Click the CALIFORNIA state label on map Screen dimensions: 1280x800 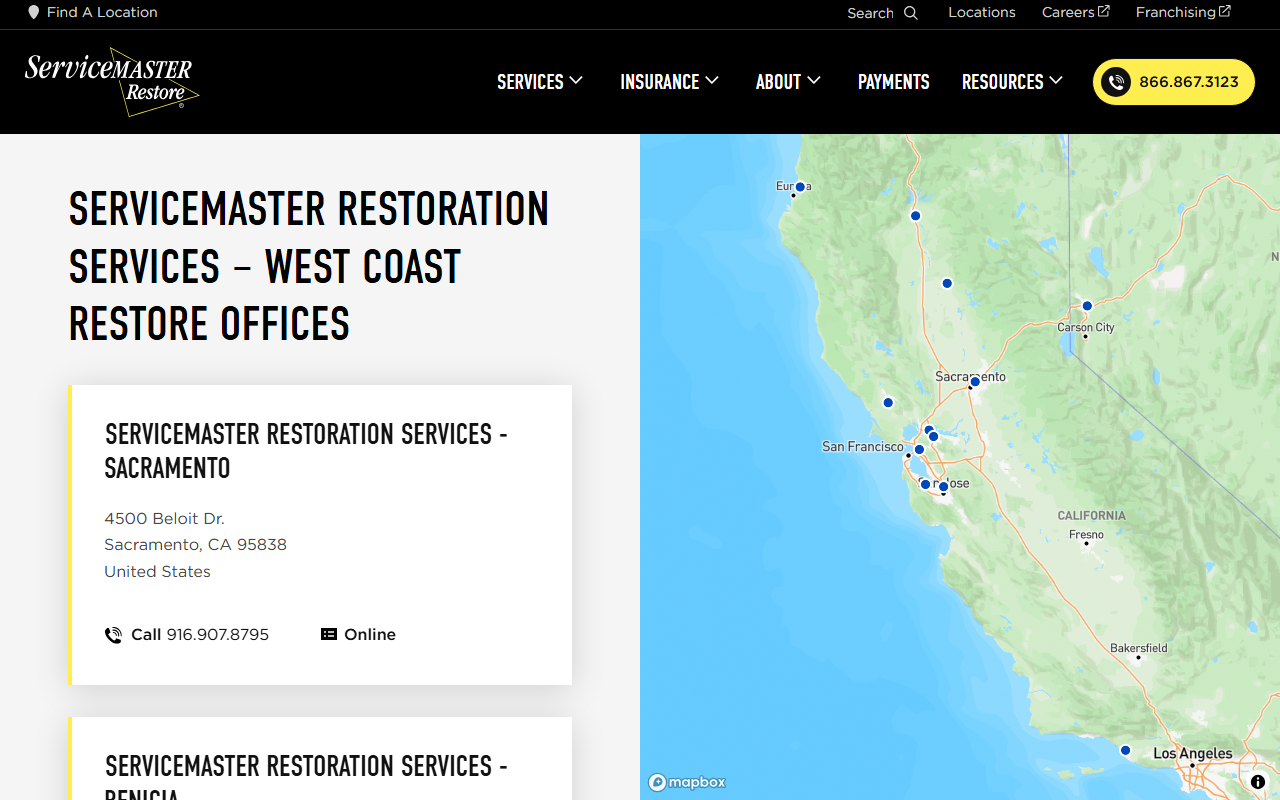(x=1092, y=516)
